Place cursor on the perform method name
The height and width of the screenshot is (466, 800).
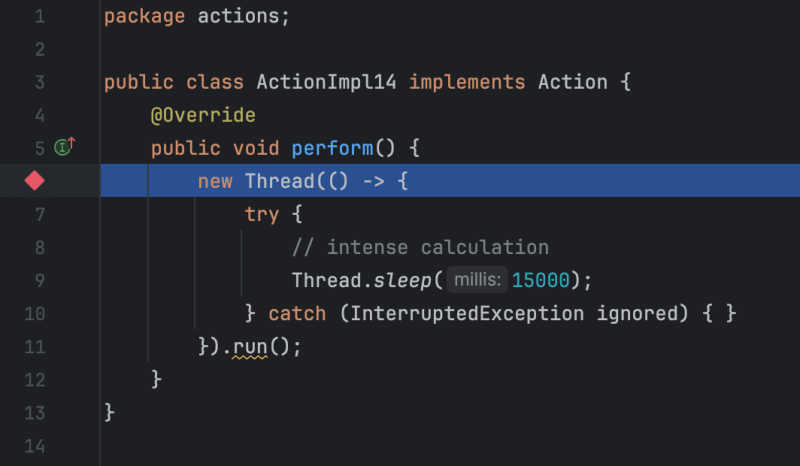(332, 148)
